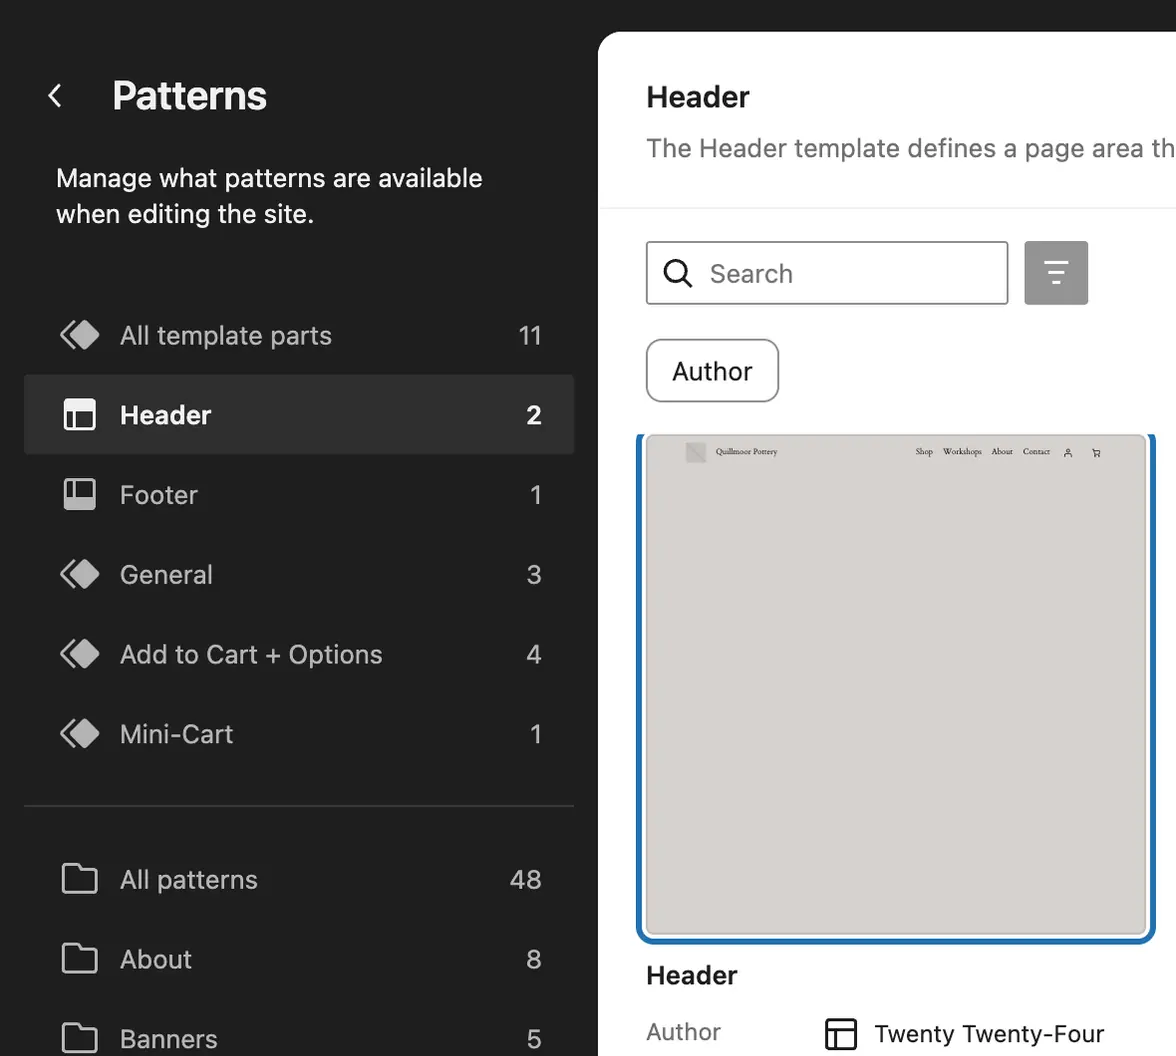Open the About patterns folder
This screenshot has width=1176, height=1056.
pos(299,958)
